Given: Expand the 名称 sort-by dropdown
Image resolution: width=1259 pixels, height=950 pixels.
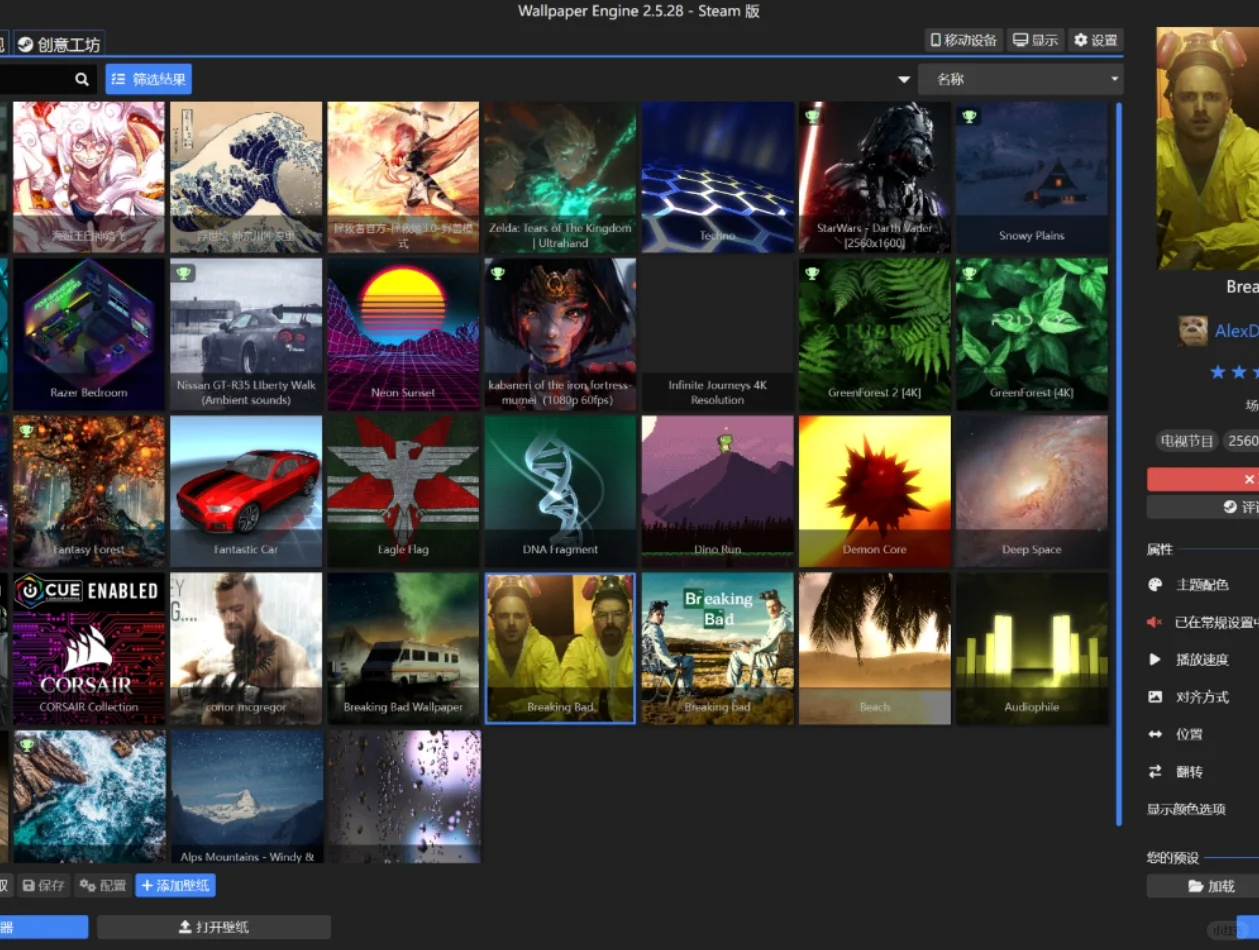Looking at the screenshot, I should [1021, 79].
